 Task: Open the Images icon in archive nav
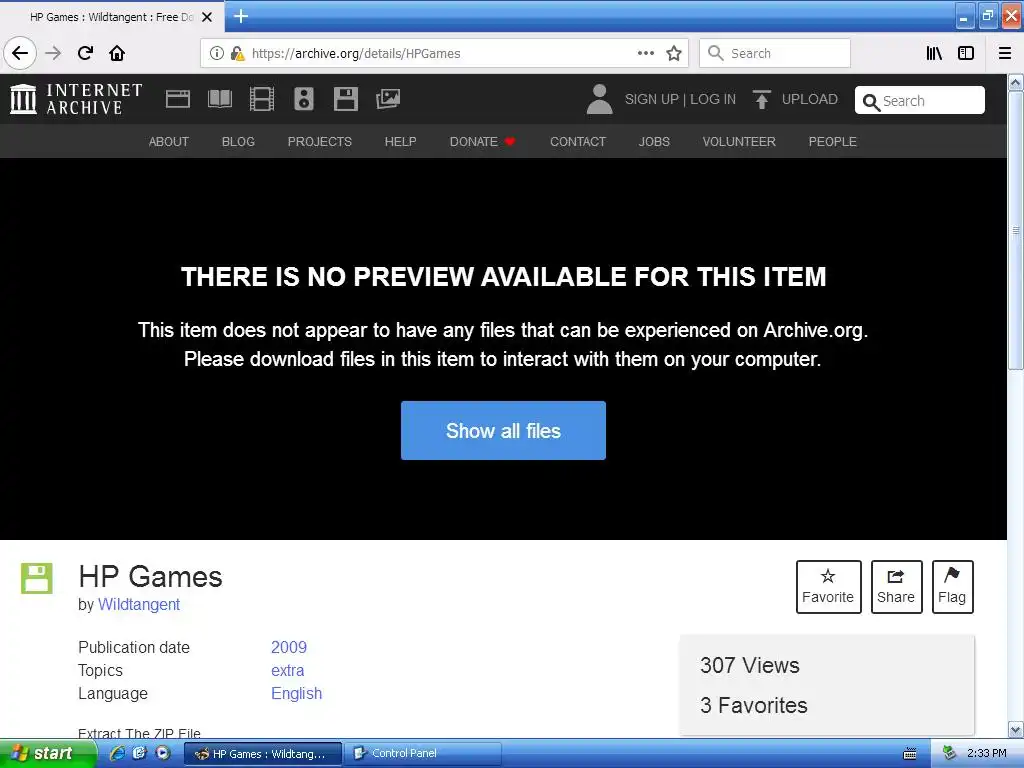click(388, 99)
